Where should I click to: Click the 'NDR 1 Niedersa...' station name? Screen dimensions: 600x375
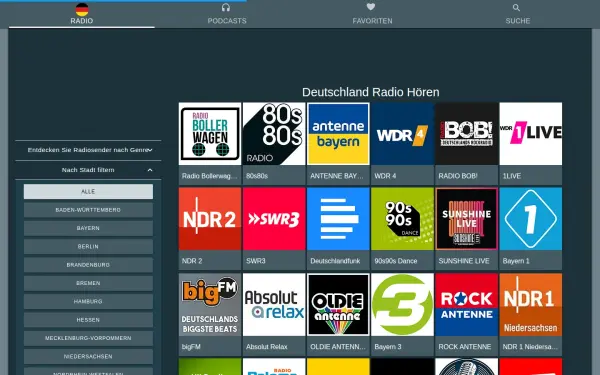tap(530, 347)
